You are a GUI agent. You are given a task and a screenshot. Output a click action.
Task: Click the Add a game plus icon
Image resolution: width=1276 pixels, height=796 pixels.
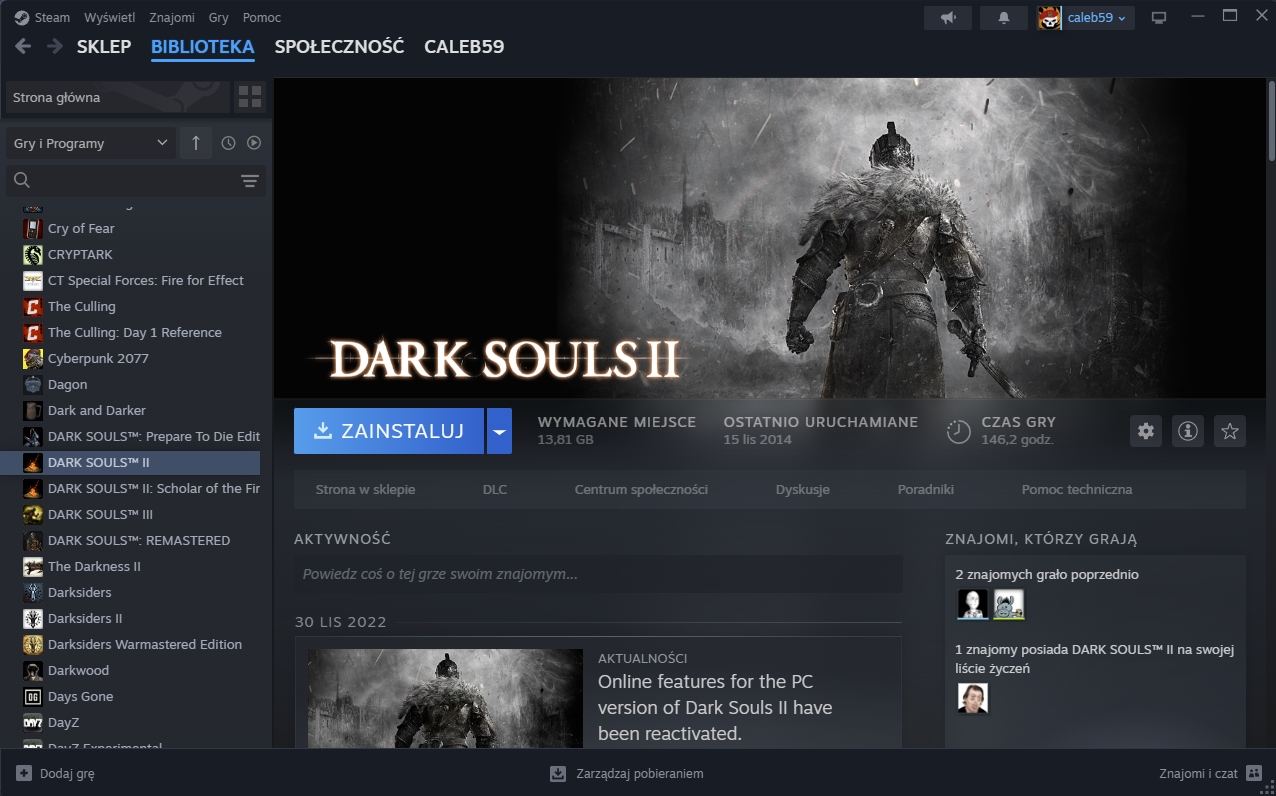(24, 773)
